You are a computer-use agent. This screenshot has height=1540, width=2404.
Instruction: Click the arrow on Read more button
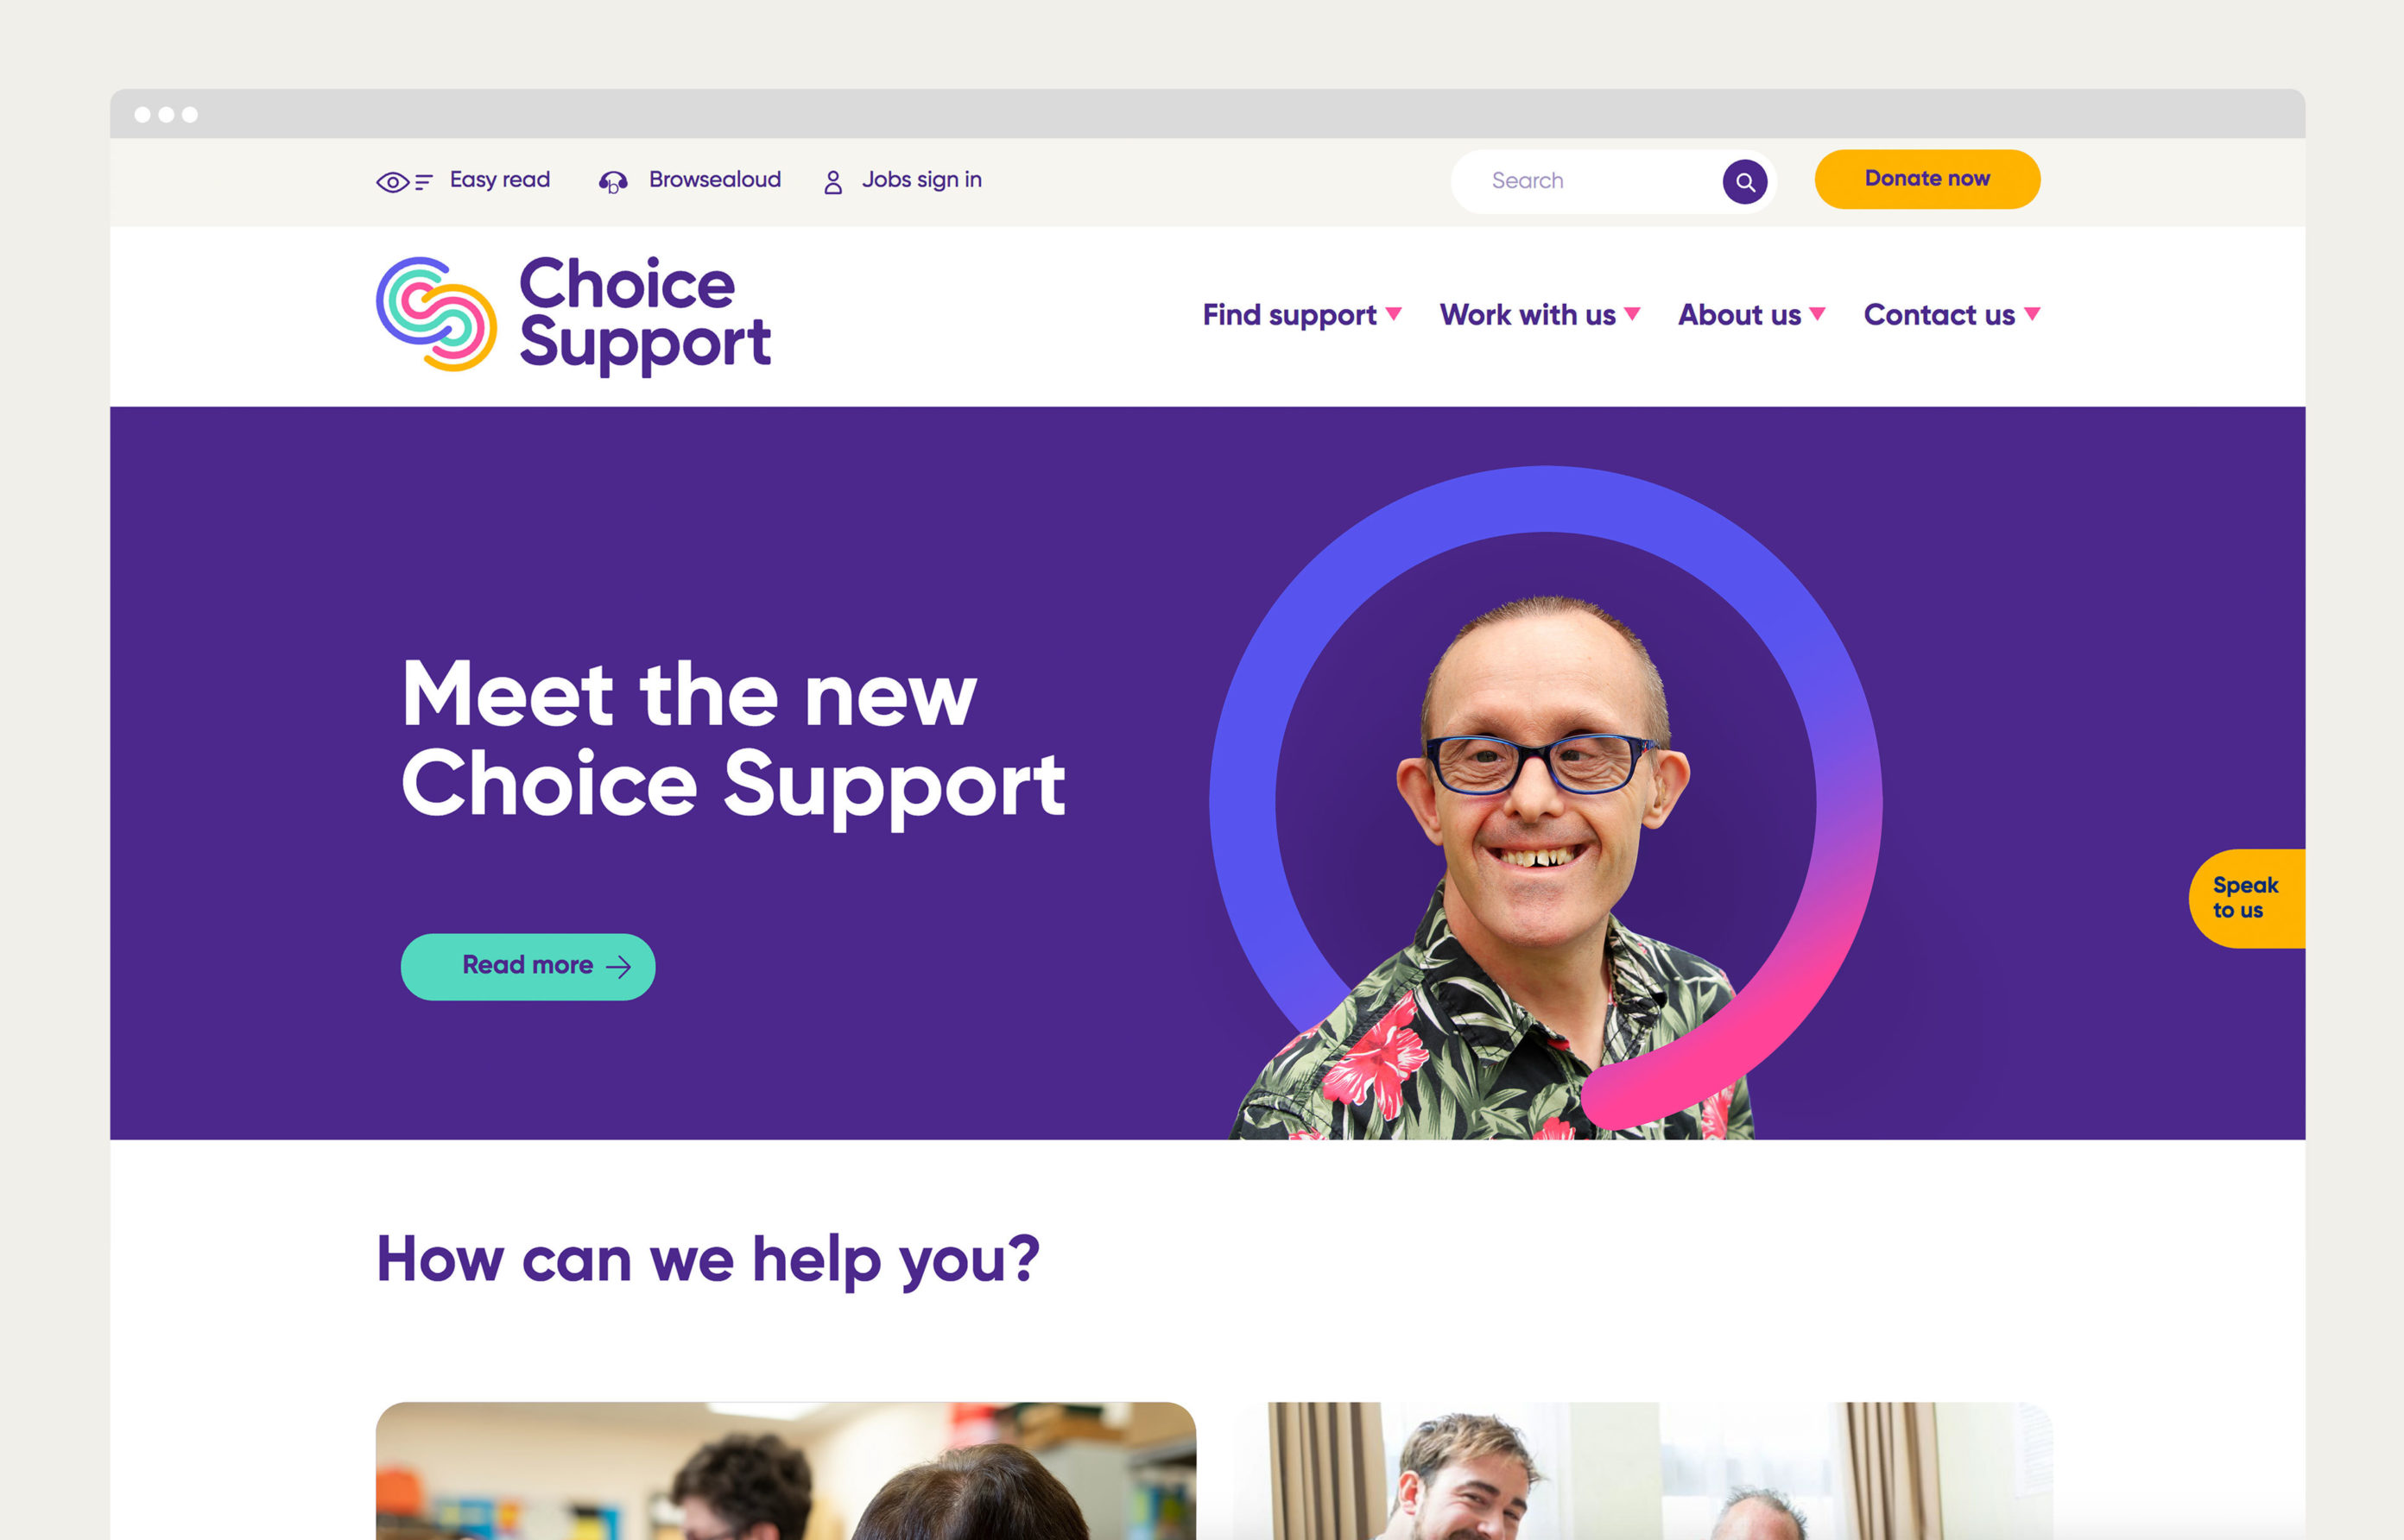click(x=619, y=966)
